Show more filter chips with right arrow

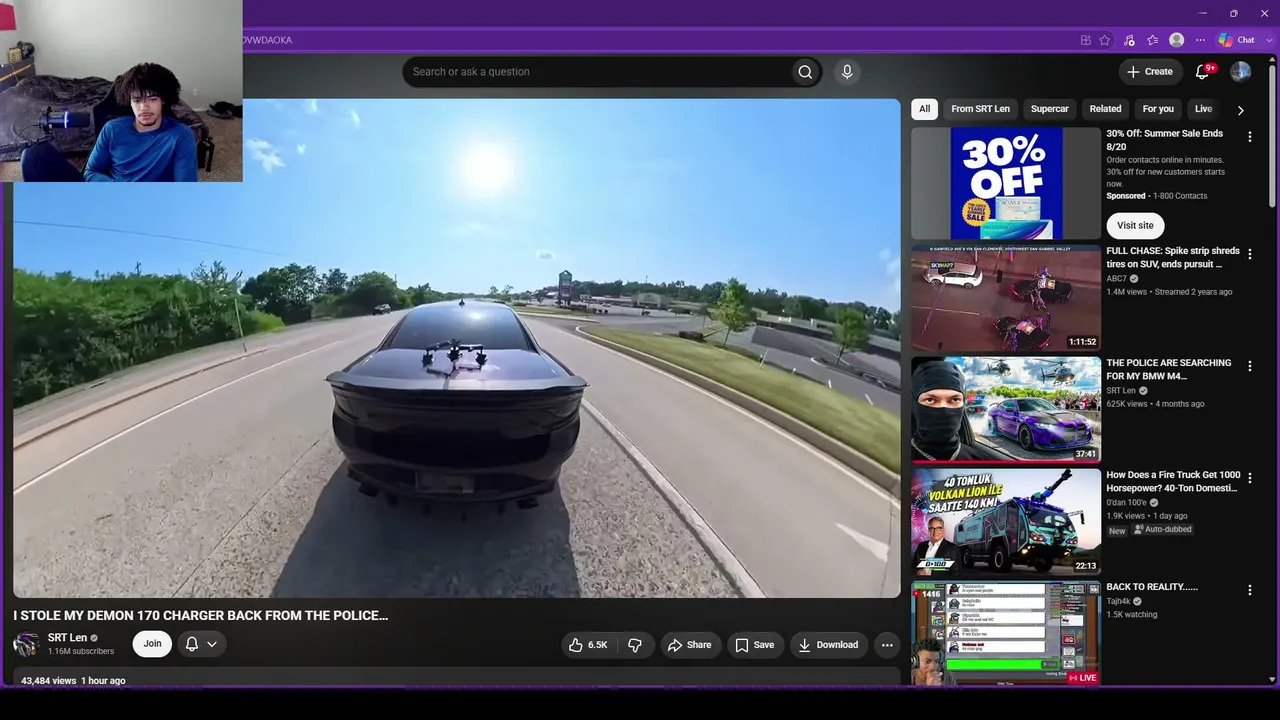coord(1240,110)
